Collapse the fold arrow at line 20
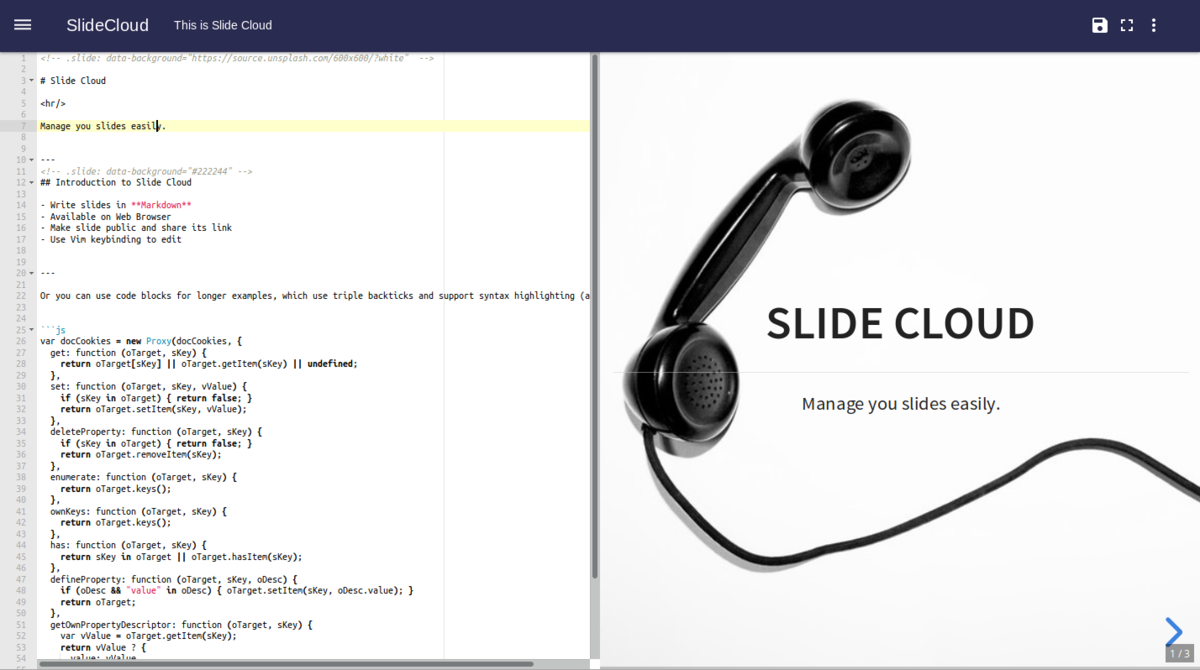Image resolution: width=1200 pixels, height=670 pixels. pyautogui.click(x=33, y=273)
